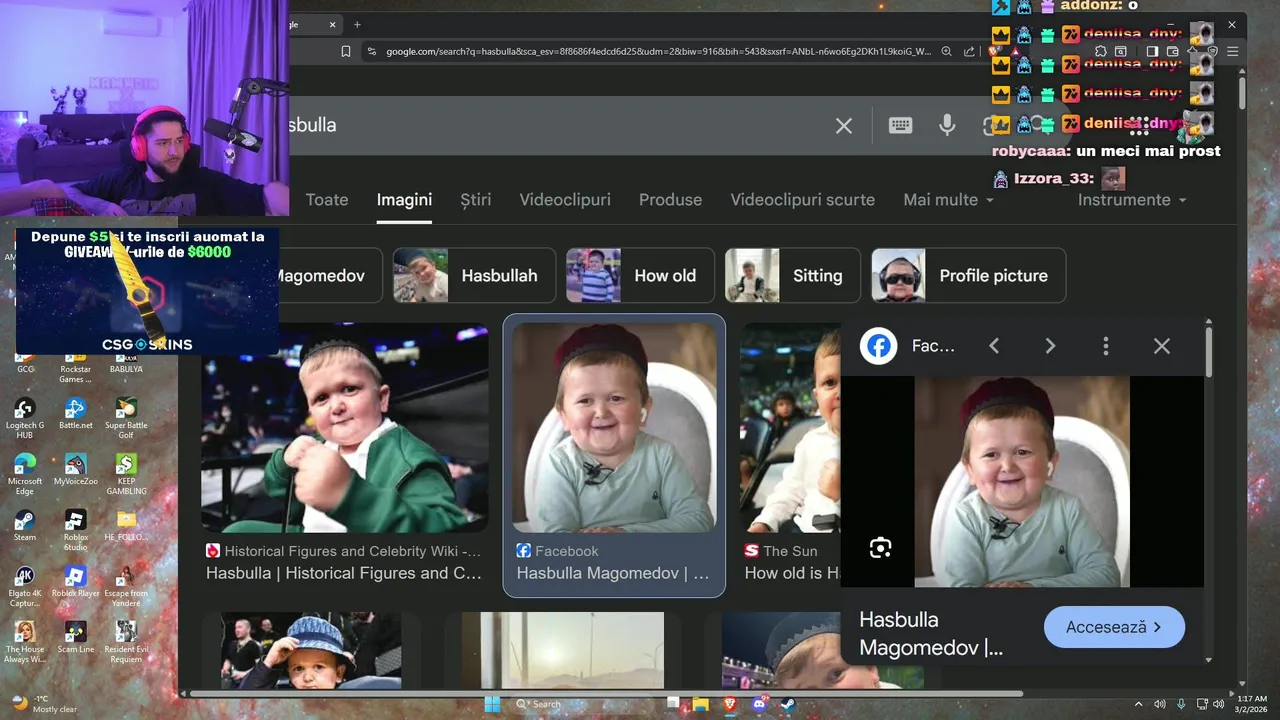Go to previous image in preview panel
1280x720 pixels.
pos(994,346)
